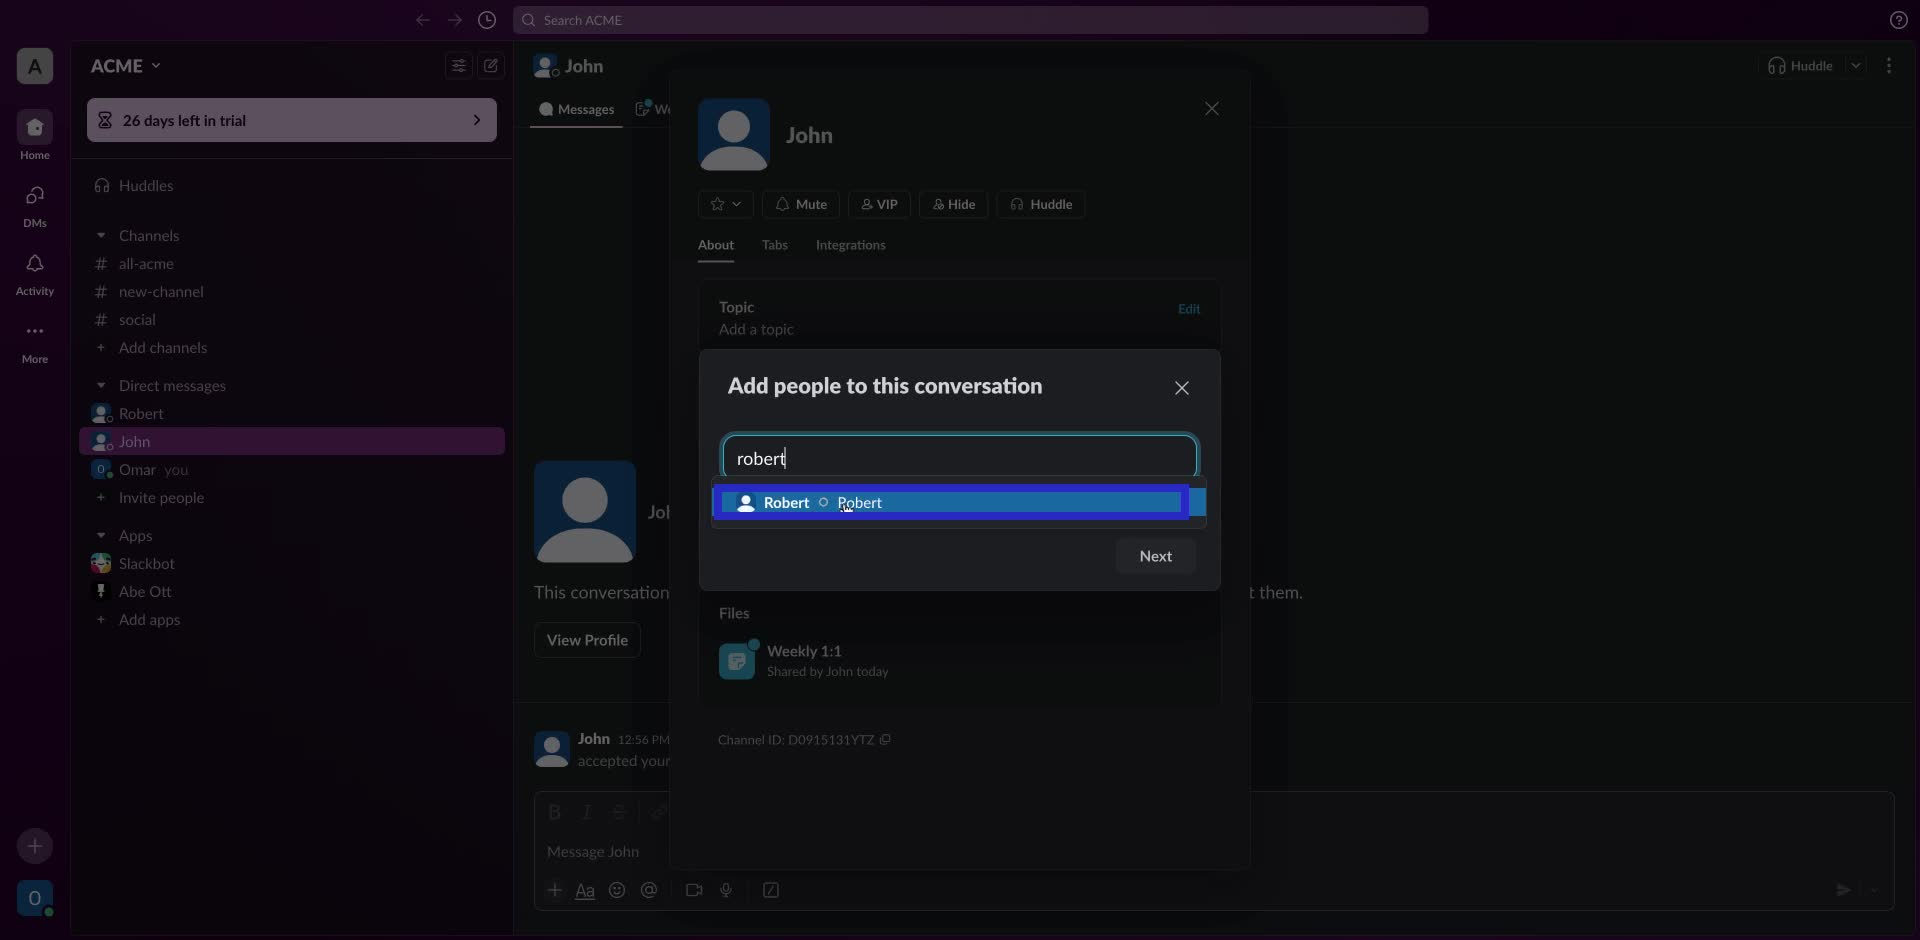
Task: Select the mention (@) icon in message composer
Action: tap(650, 890)
